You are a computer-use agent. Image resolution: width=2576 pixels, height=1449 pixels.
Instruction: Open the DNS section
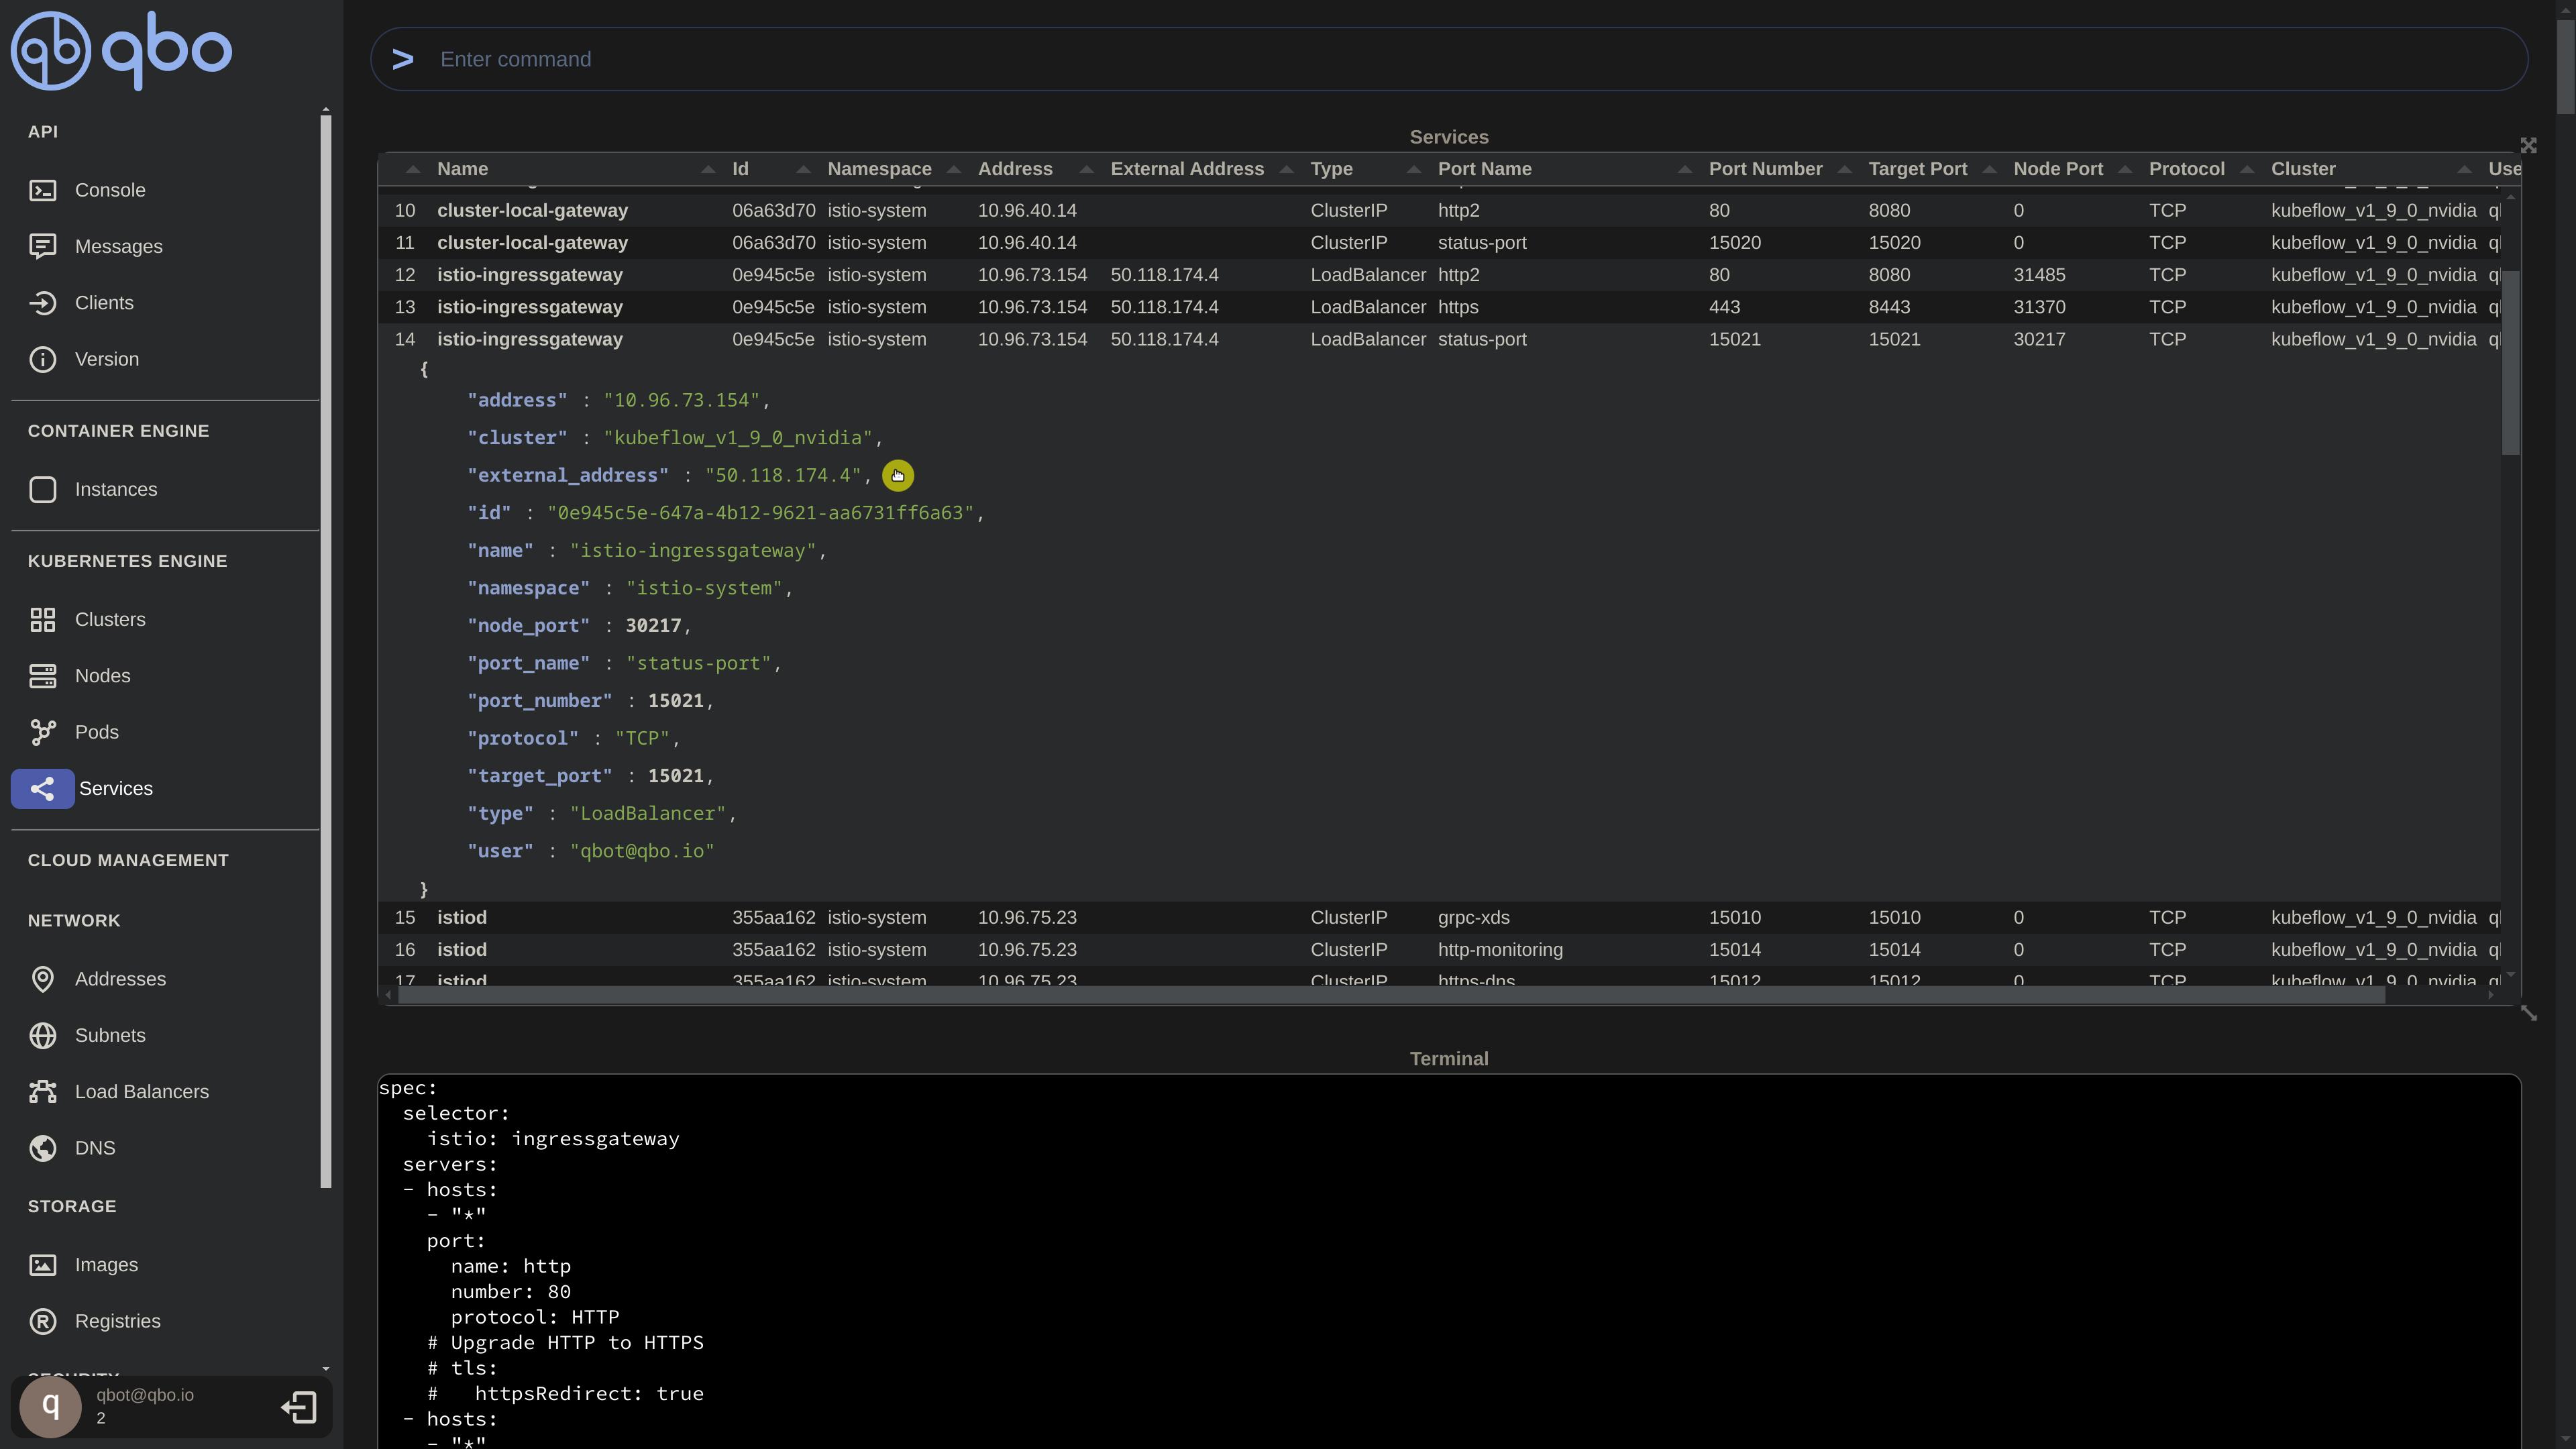tap(95, 1147)
